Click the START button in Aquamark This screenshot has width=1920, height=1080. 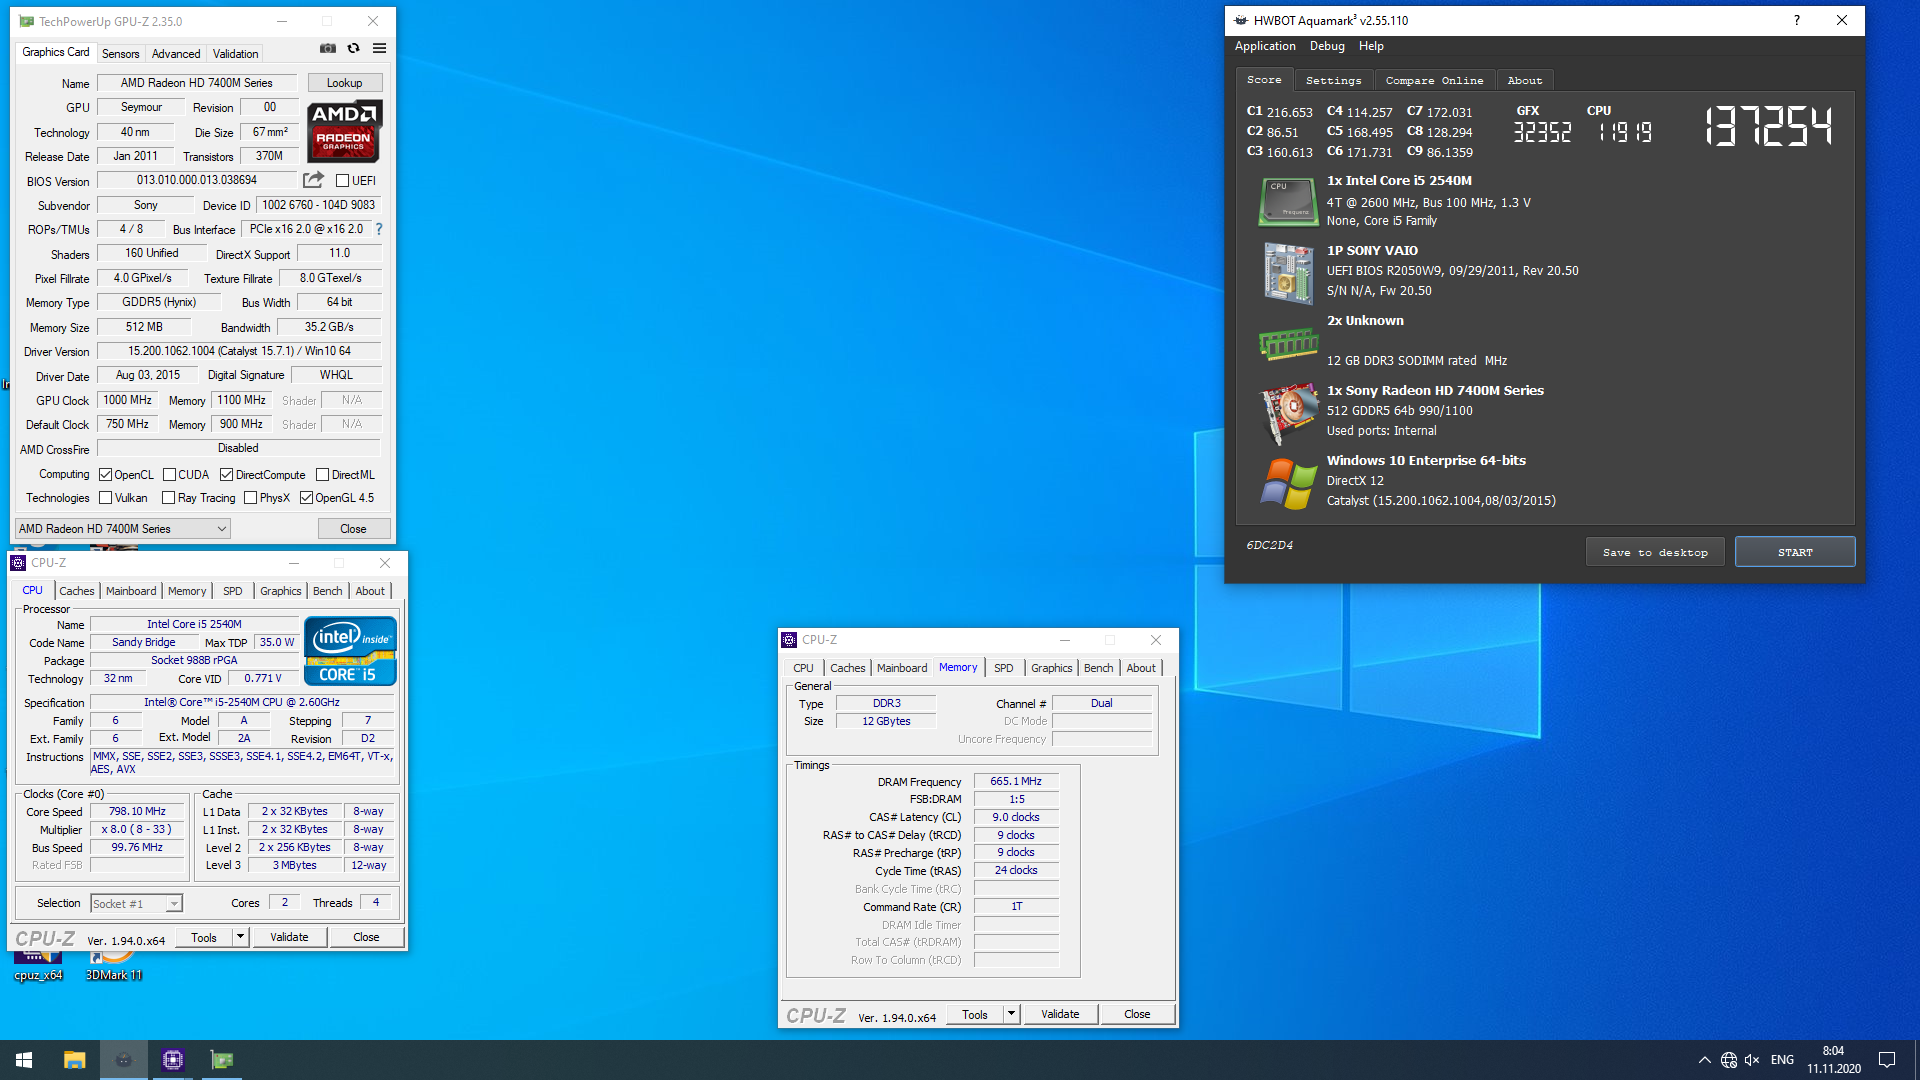coord(1795,552)
